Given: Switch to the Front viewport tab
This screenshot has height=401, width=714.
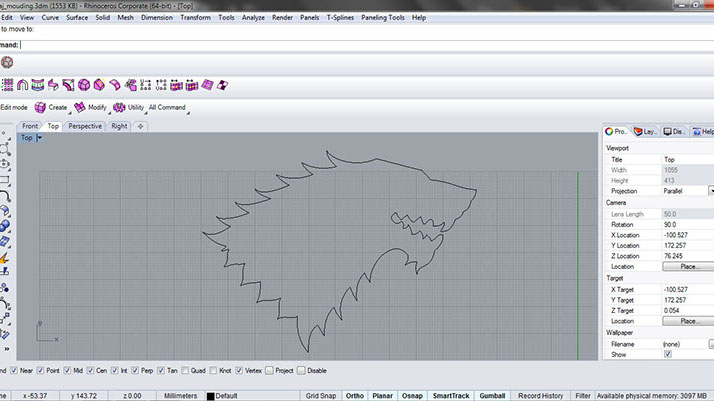Looking at the screenshot, I should pos(30,126).
